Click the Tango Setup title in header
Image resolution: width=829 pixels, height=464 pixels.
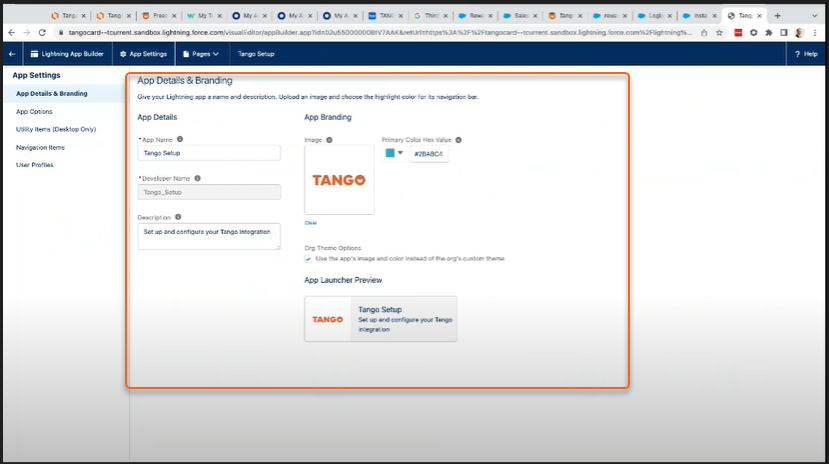coord(256,54)
